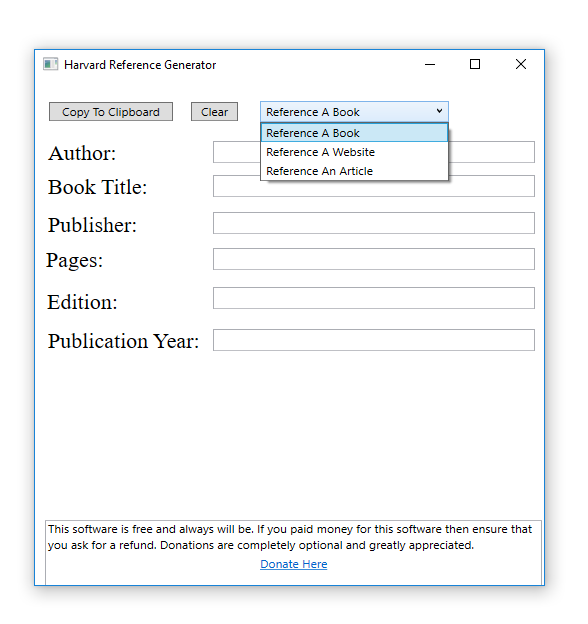Click the reference type combo box
Image resolution: width=588 pixels, height=624 pixels.
coord(354,112)
